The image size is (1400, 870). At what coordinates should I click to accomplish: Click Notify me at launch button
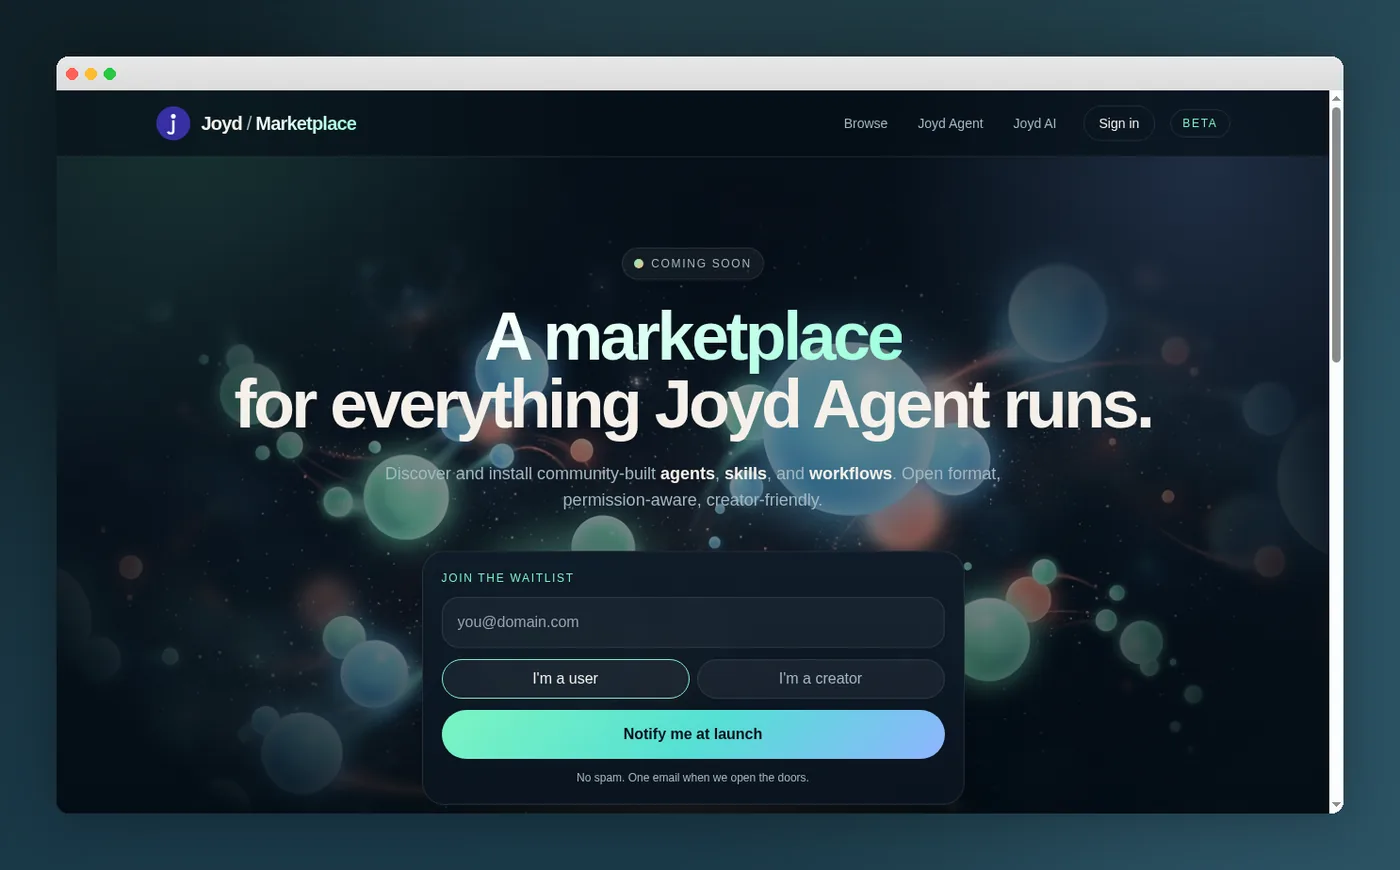pyautogui.click(x=692, y=734)
